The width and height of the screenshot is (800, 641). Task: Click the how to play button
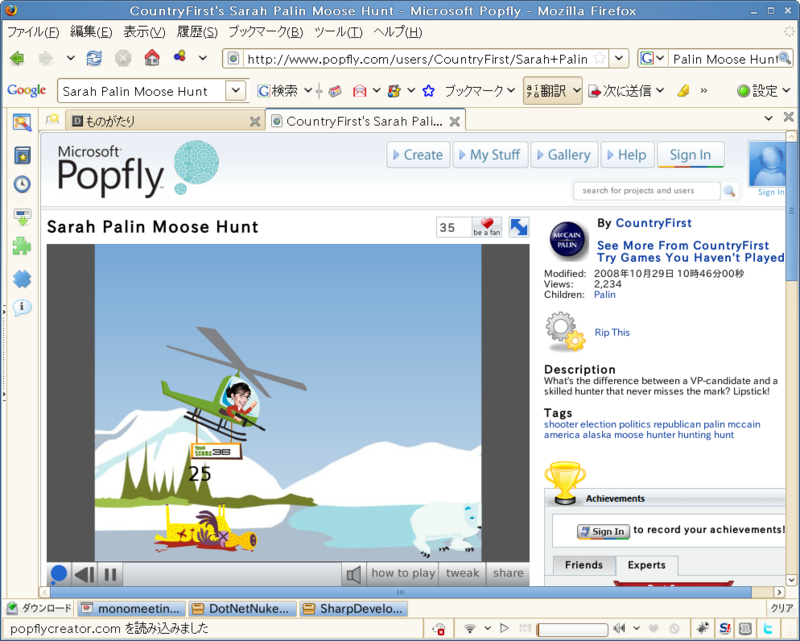coord(403,573)
